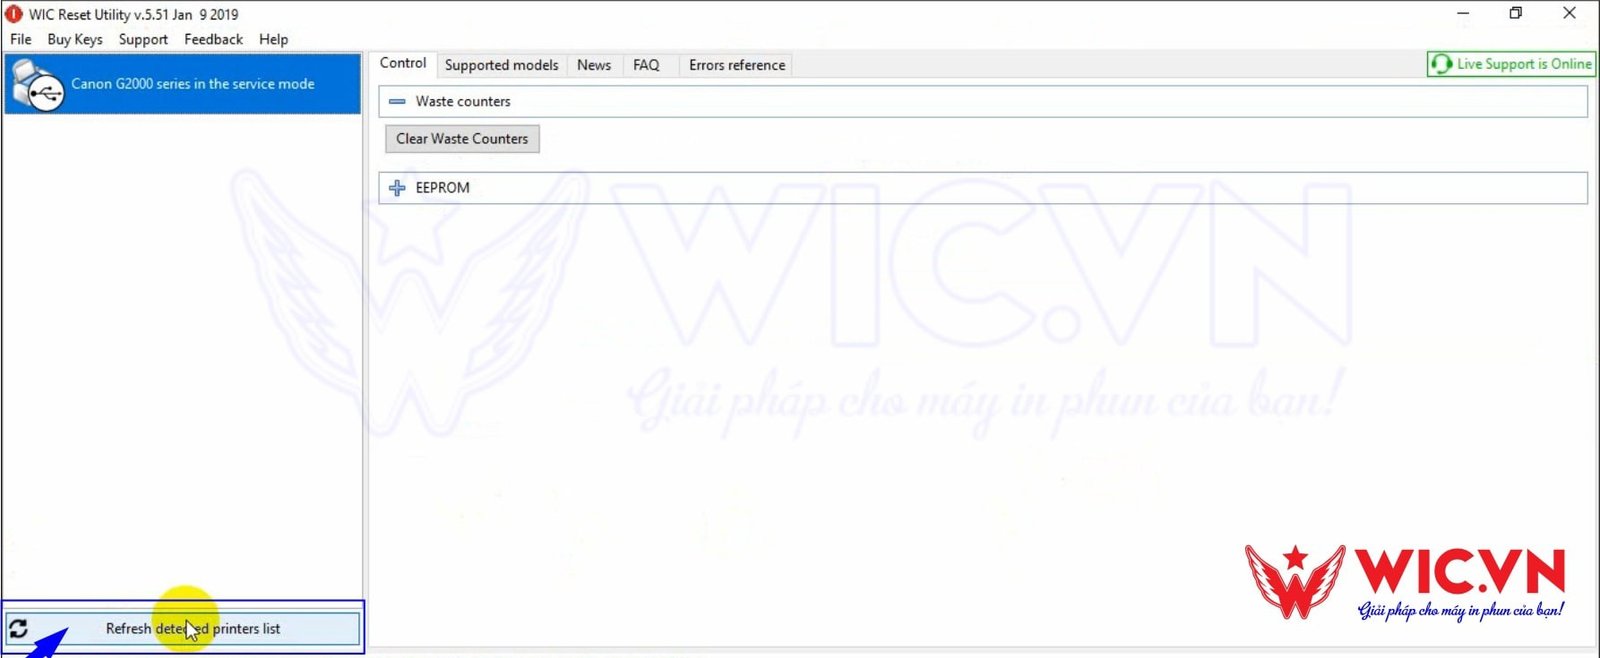Open the Help menu
1600x658 pixels.
coord(273,39)
